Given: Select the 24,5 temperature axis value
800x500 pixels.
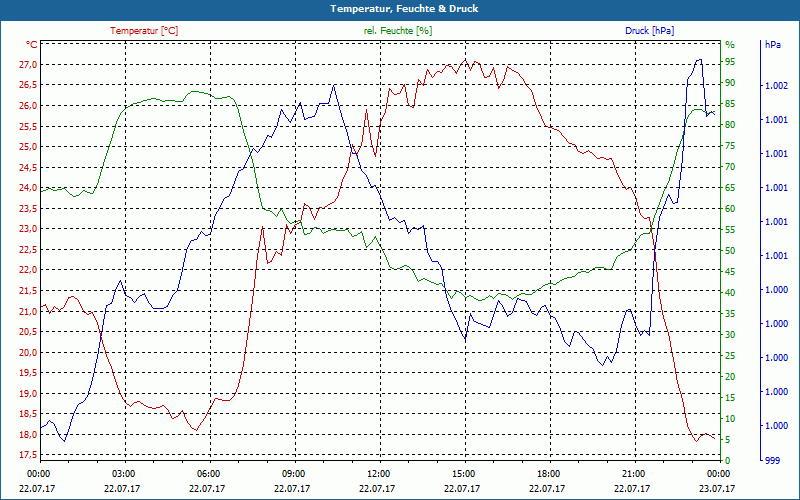Looking at the screenshot, I should [29, 167].
